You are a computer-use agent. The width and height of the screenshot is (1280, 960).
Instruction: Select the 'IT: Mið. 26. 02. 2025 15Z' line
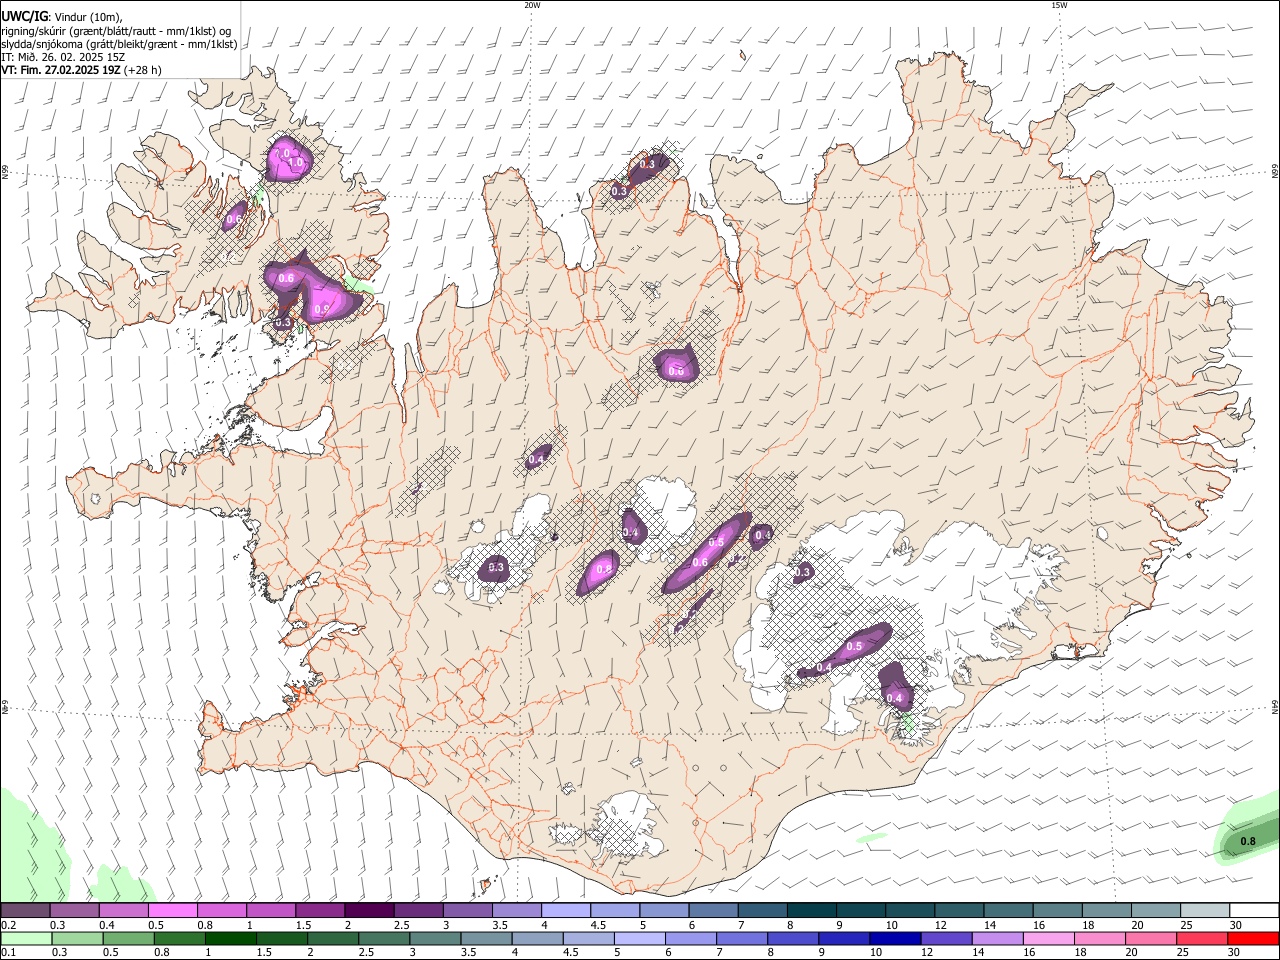[62, 57]
